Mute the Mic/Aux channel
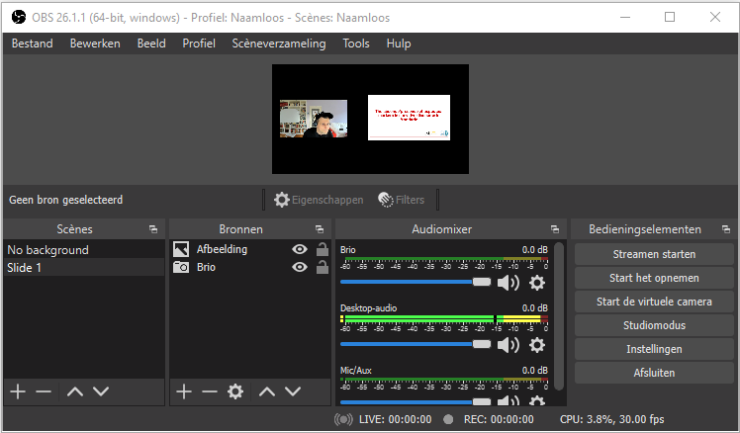Viewport: 740px width, 433px height. coord(508,401)
